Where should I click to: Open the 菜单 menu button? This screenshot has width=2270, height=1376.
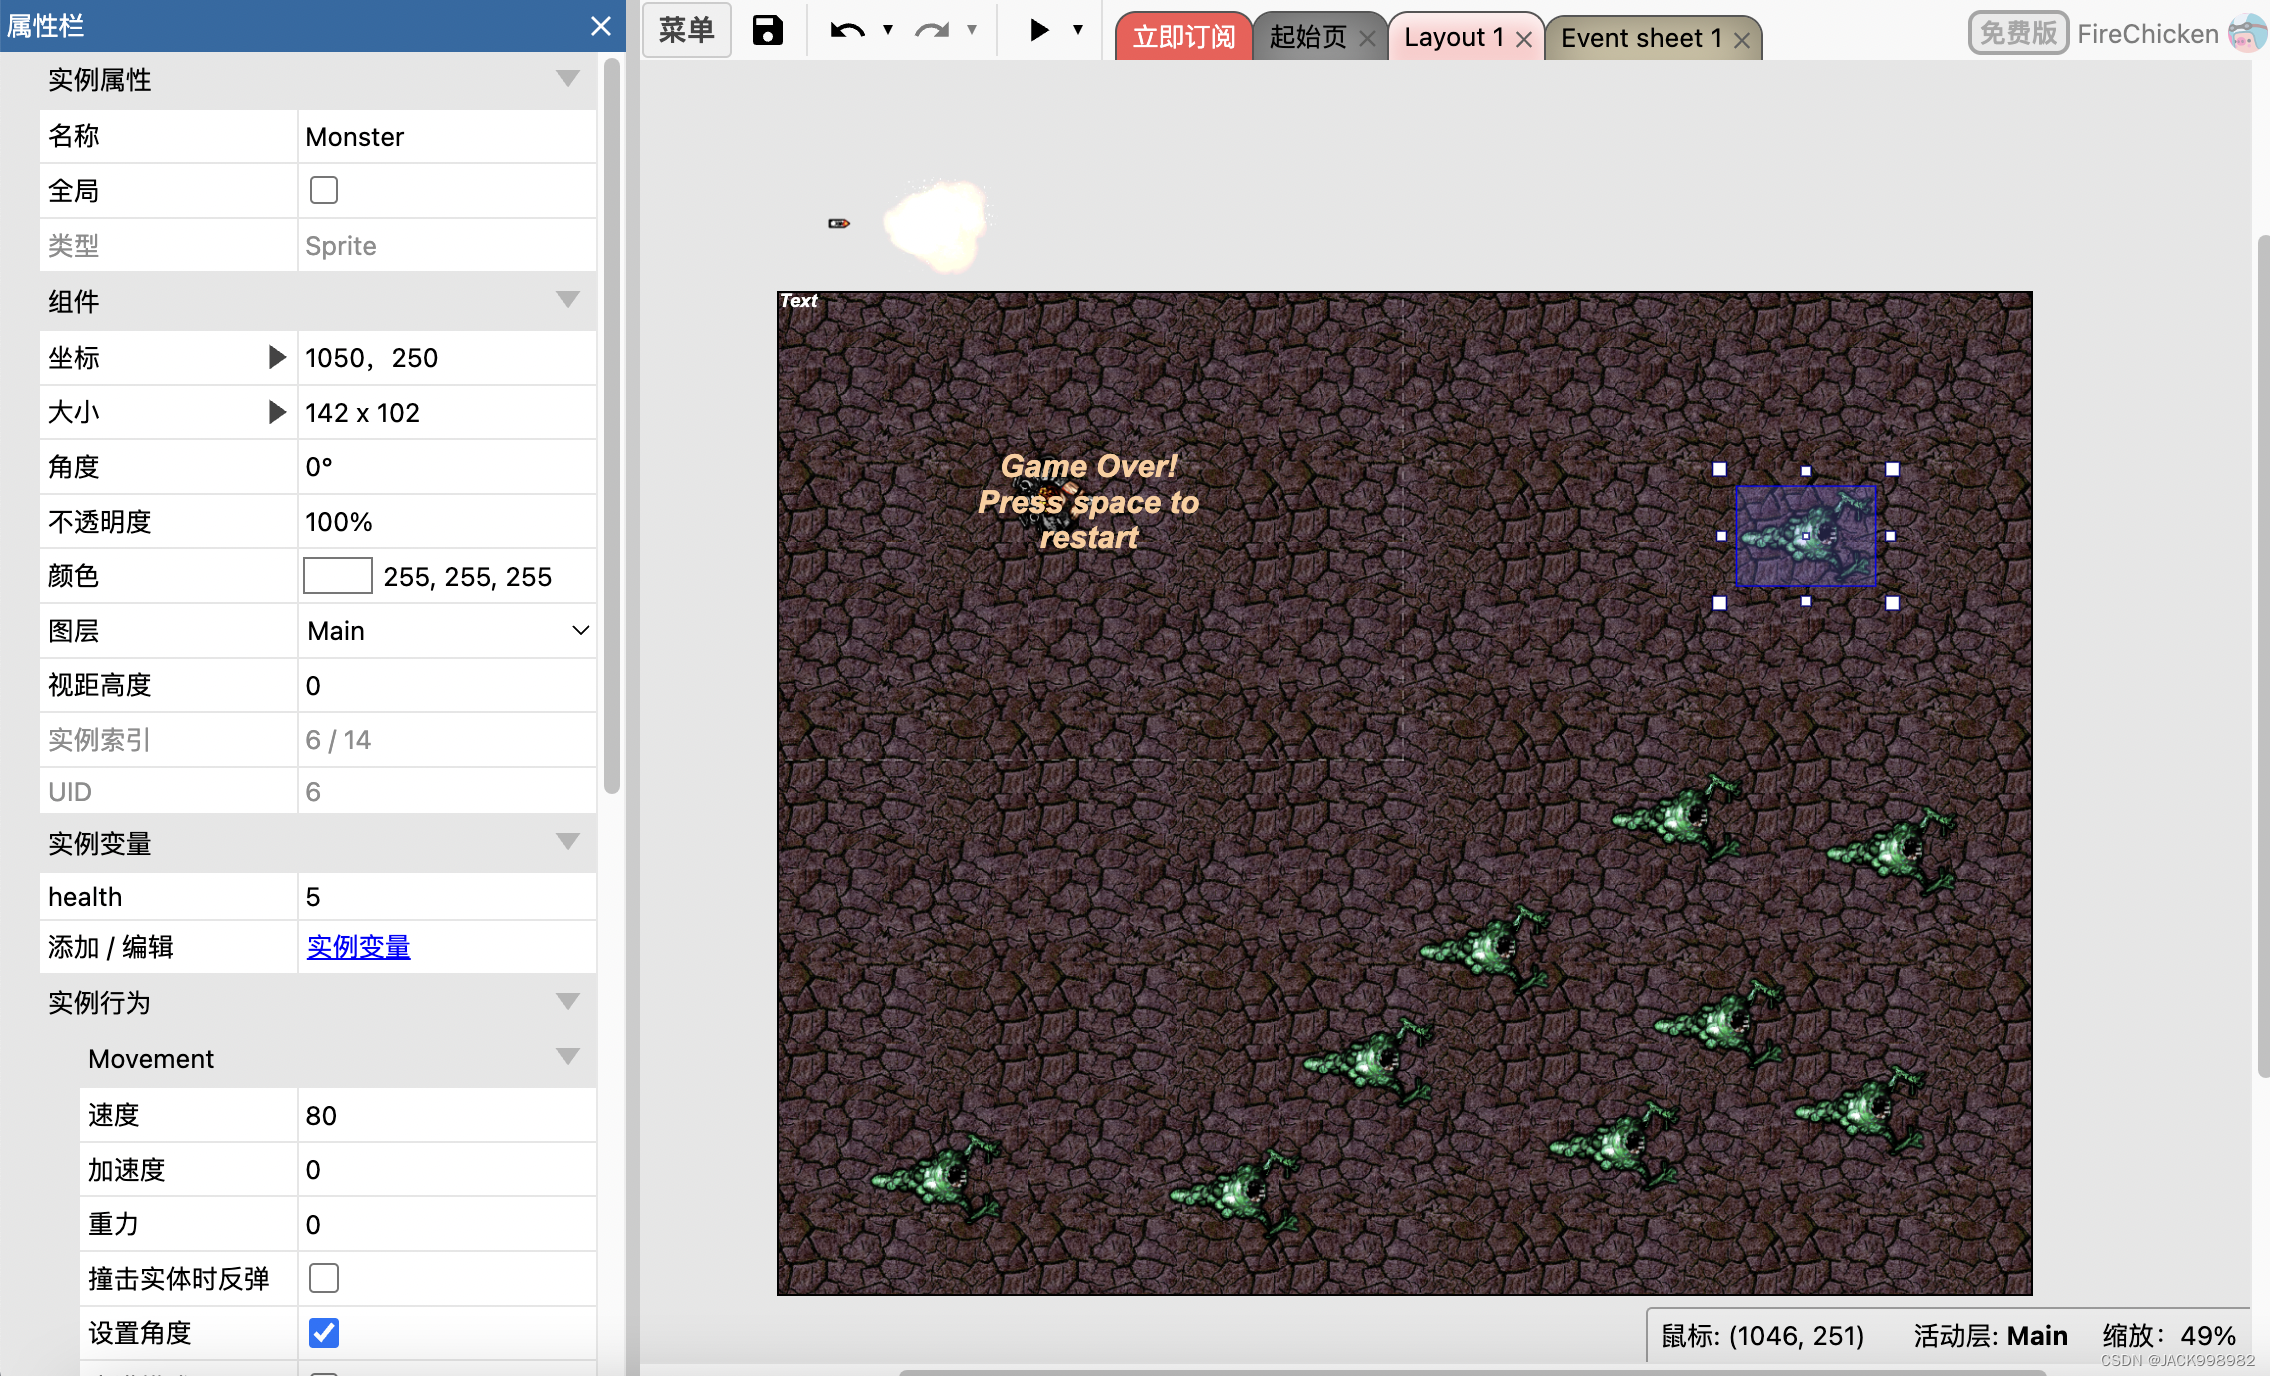point(687,30)
